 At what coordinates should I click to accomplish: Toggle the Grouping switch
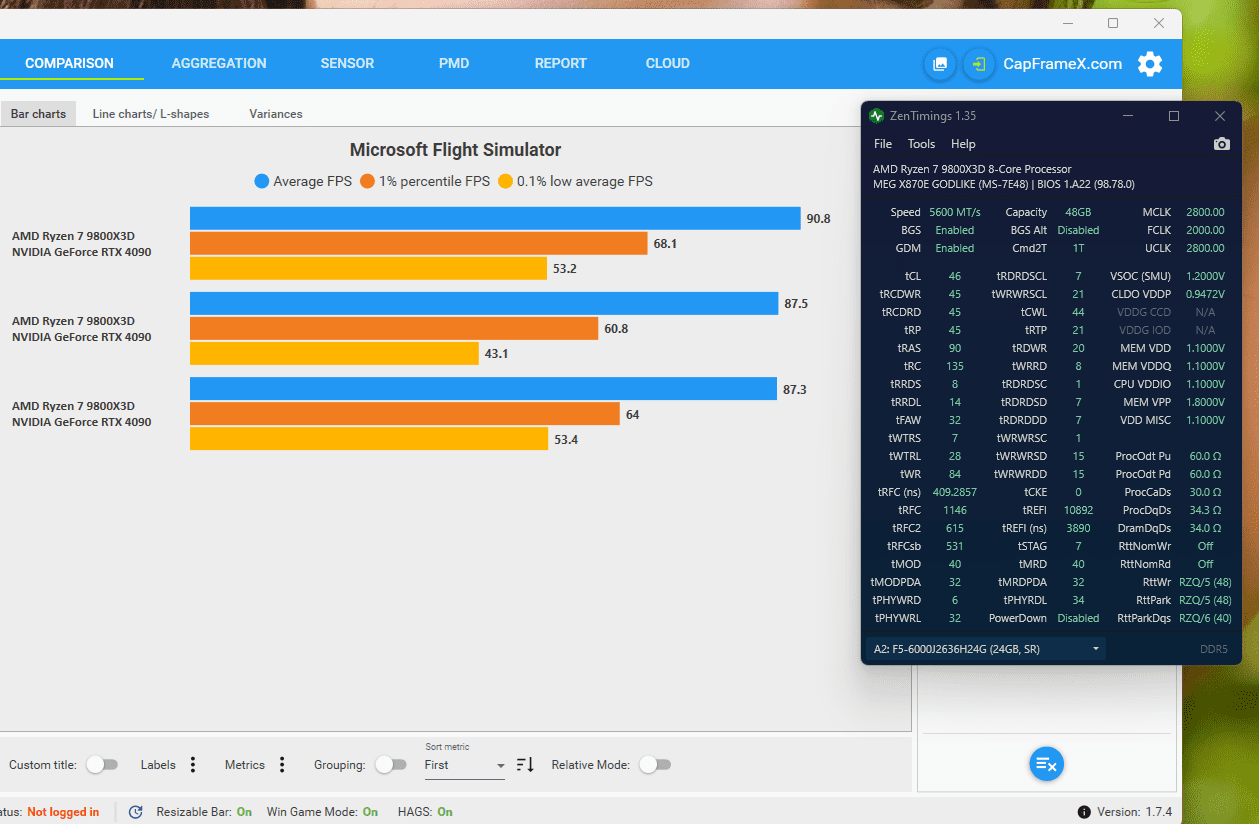(390, 765)
